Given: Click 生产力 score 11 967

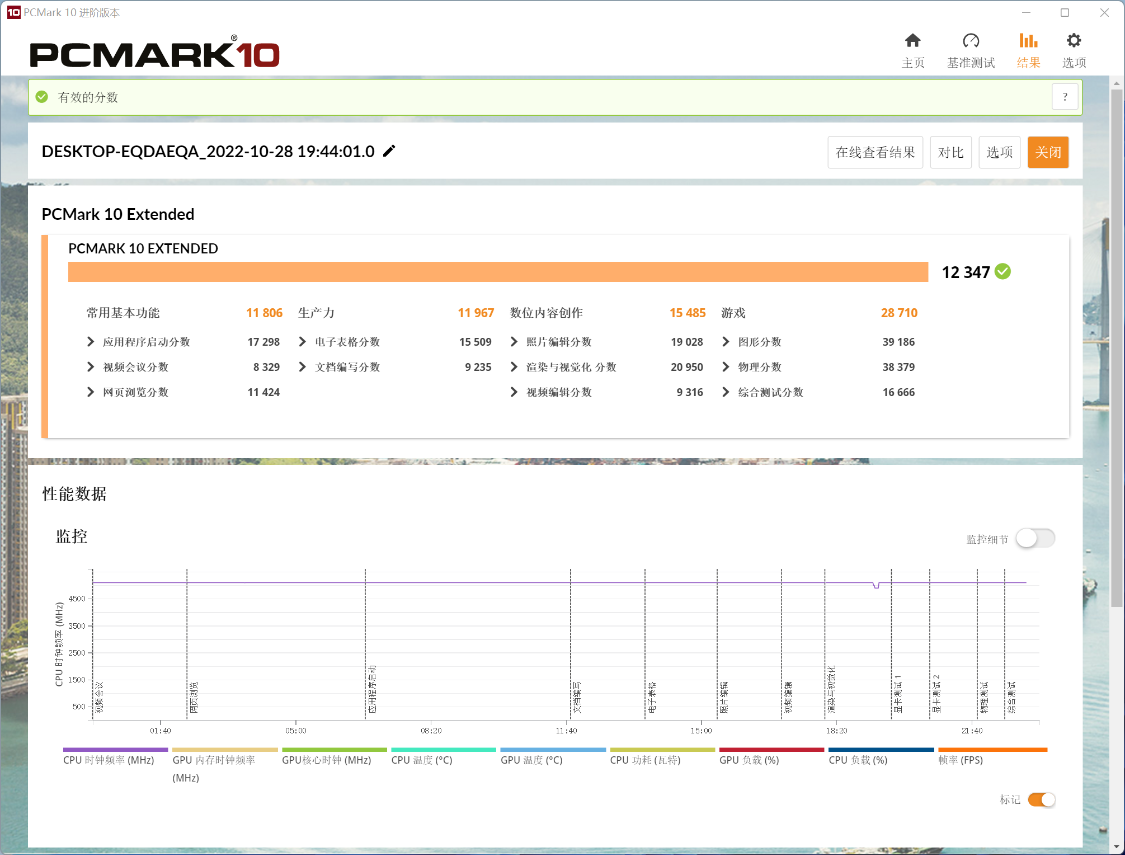Looking at the screenshot, I should [x=476, y=313].
